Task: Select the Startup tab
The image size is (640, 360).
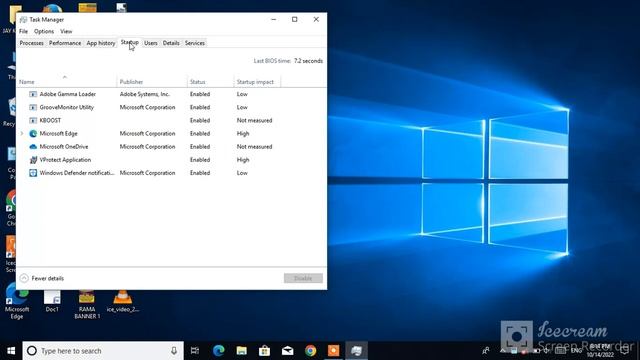Action: pos(130,42)
